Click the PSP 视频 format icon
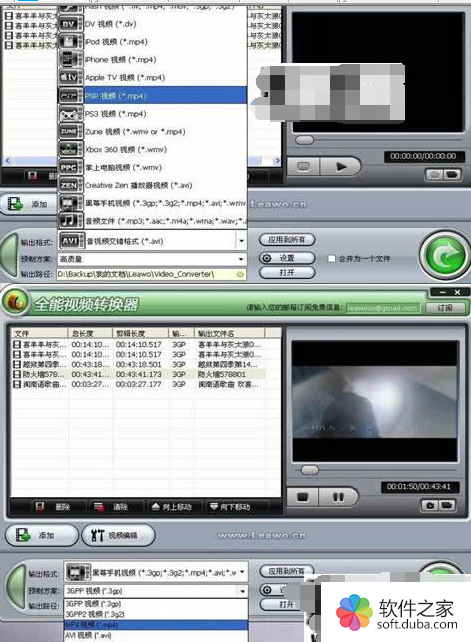Screen dimensions: 471x642 [x=70, y=95]
